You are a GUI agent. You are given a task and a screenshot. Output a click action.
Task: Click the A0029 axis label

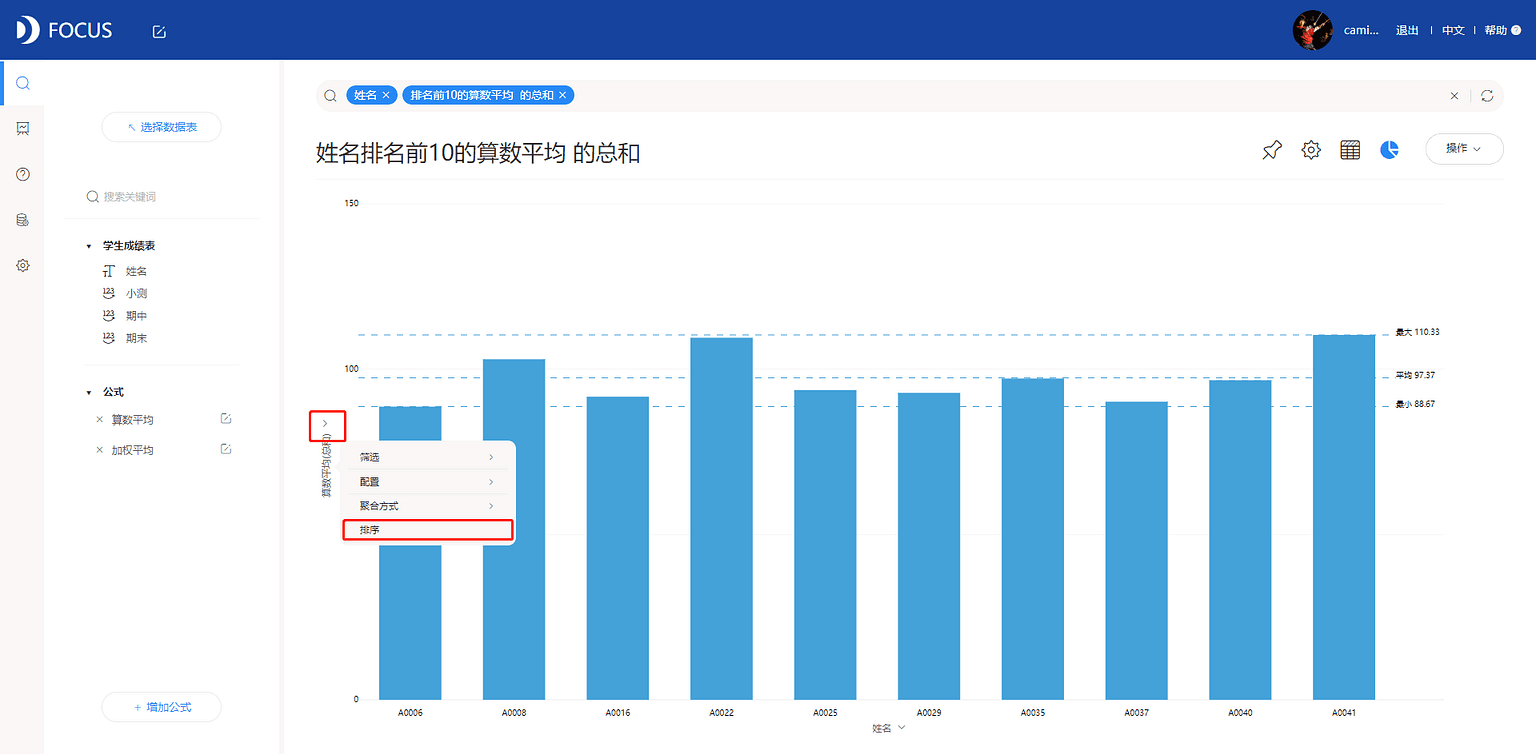pyautogui.click(x=929, y=713)
